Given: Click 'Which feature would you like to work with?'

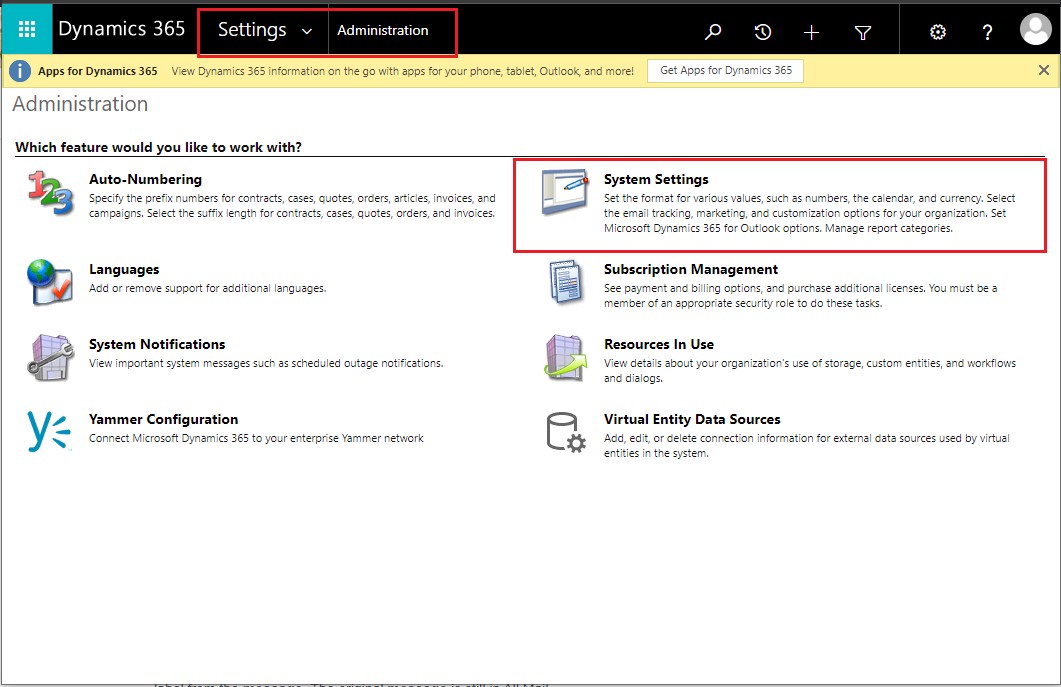Looking at the screenshot, I should tap(158, 148).
